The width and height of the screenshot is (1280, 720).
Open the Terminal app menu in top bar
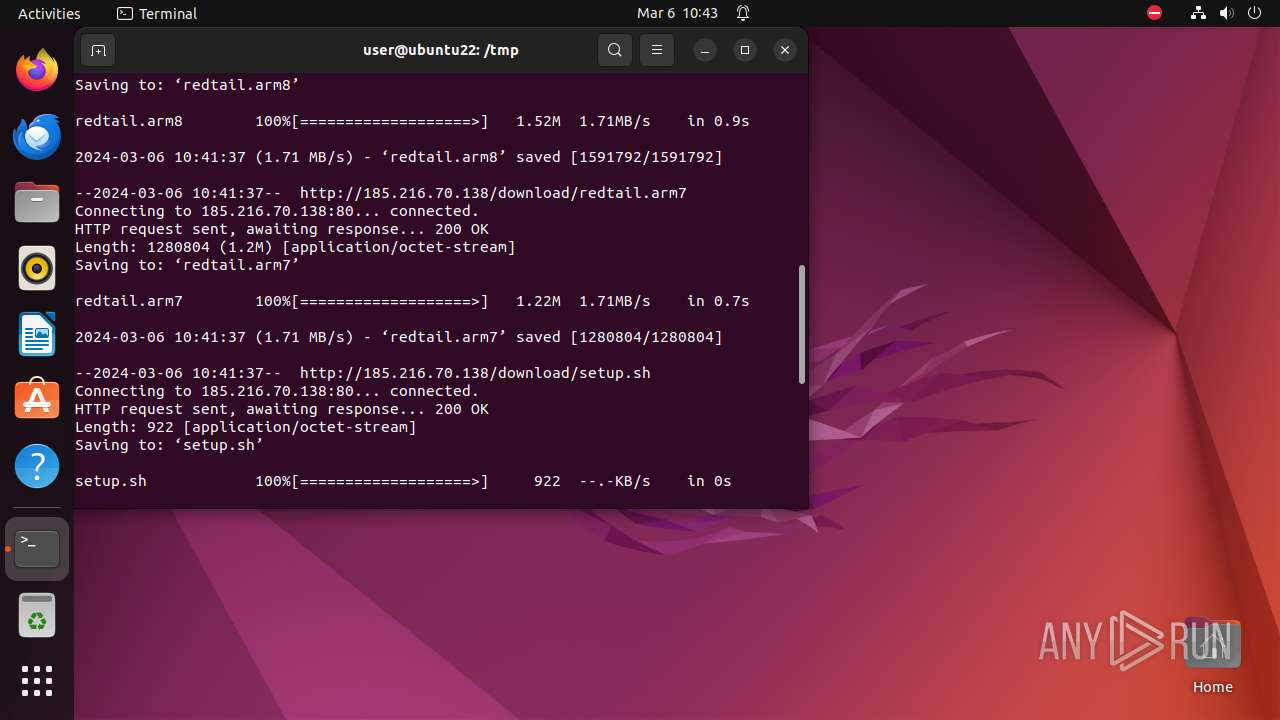point(157,13)
